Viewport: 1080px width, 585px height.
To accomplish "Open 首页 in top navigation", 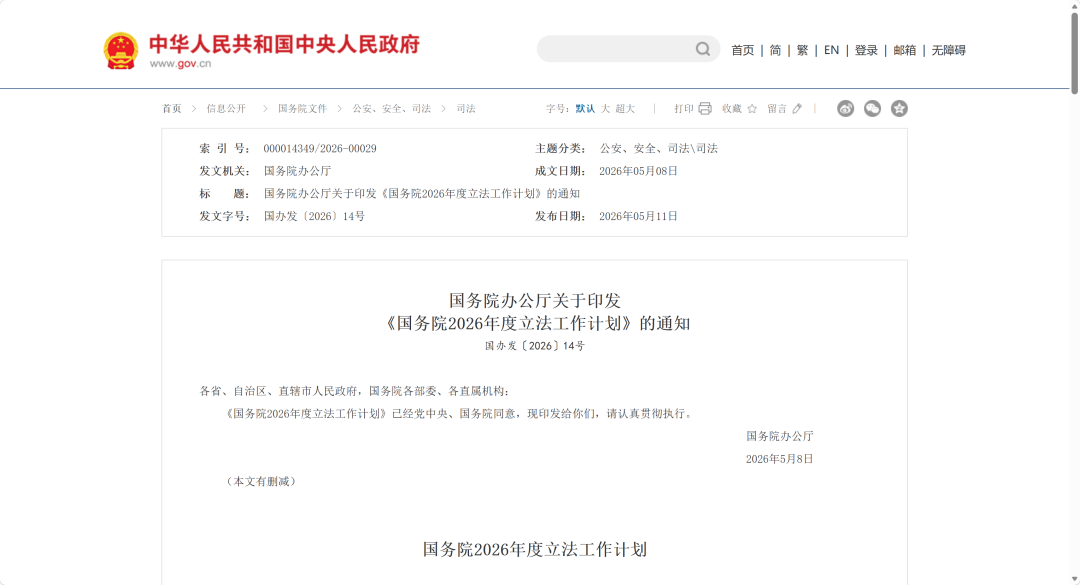I will pos(742,50).
